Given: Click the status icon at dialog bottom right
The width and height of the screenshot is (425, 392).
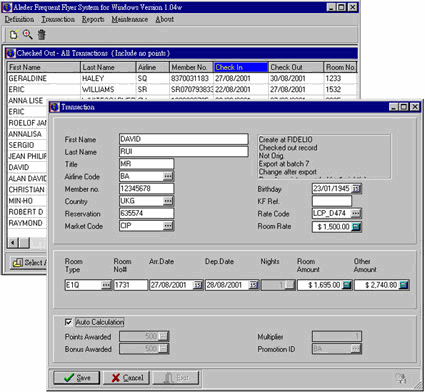Looking at the screenshot, I should pyautogui.click(x=400, y=378).
